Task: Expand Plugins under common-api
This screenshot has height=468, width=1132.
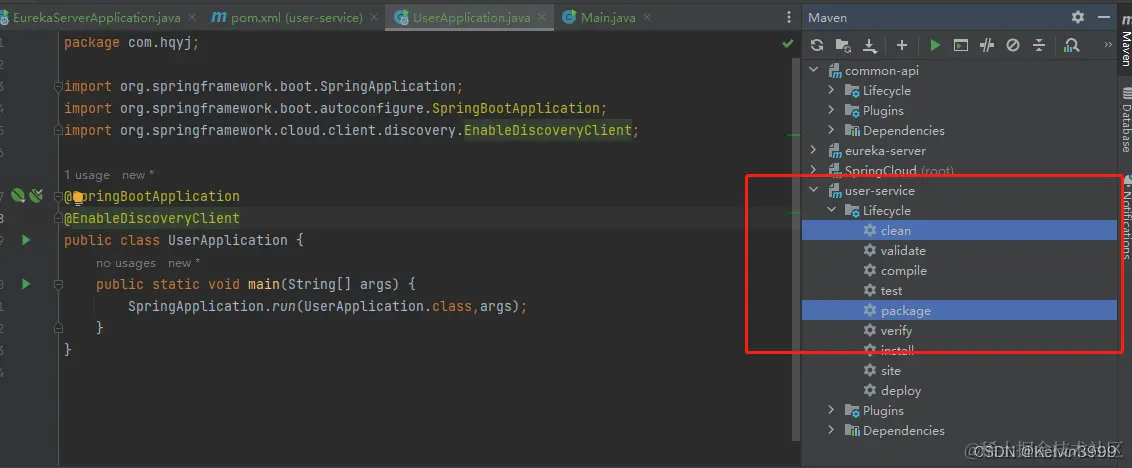Action: pos(831,110)
